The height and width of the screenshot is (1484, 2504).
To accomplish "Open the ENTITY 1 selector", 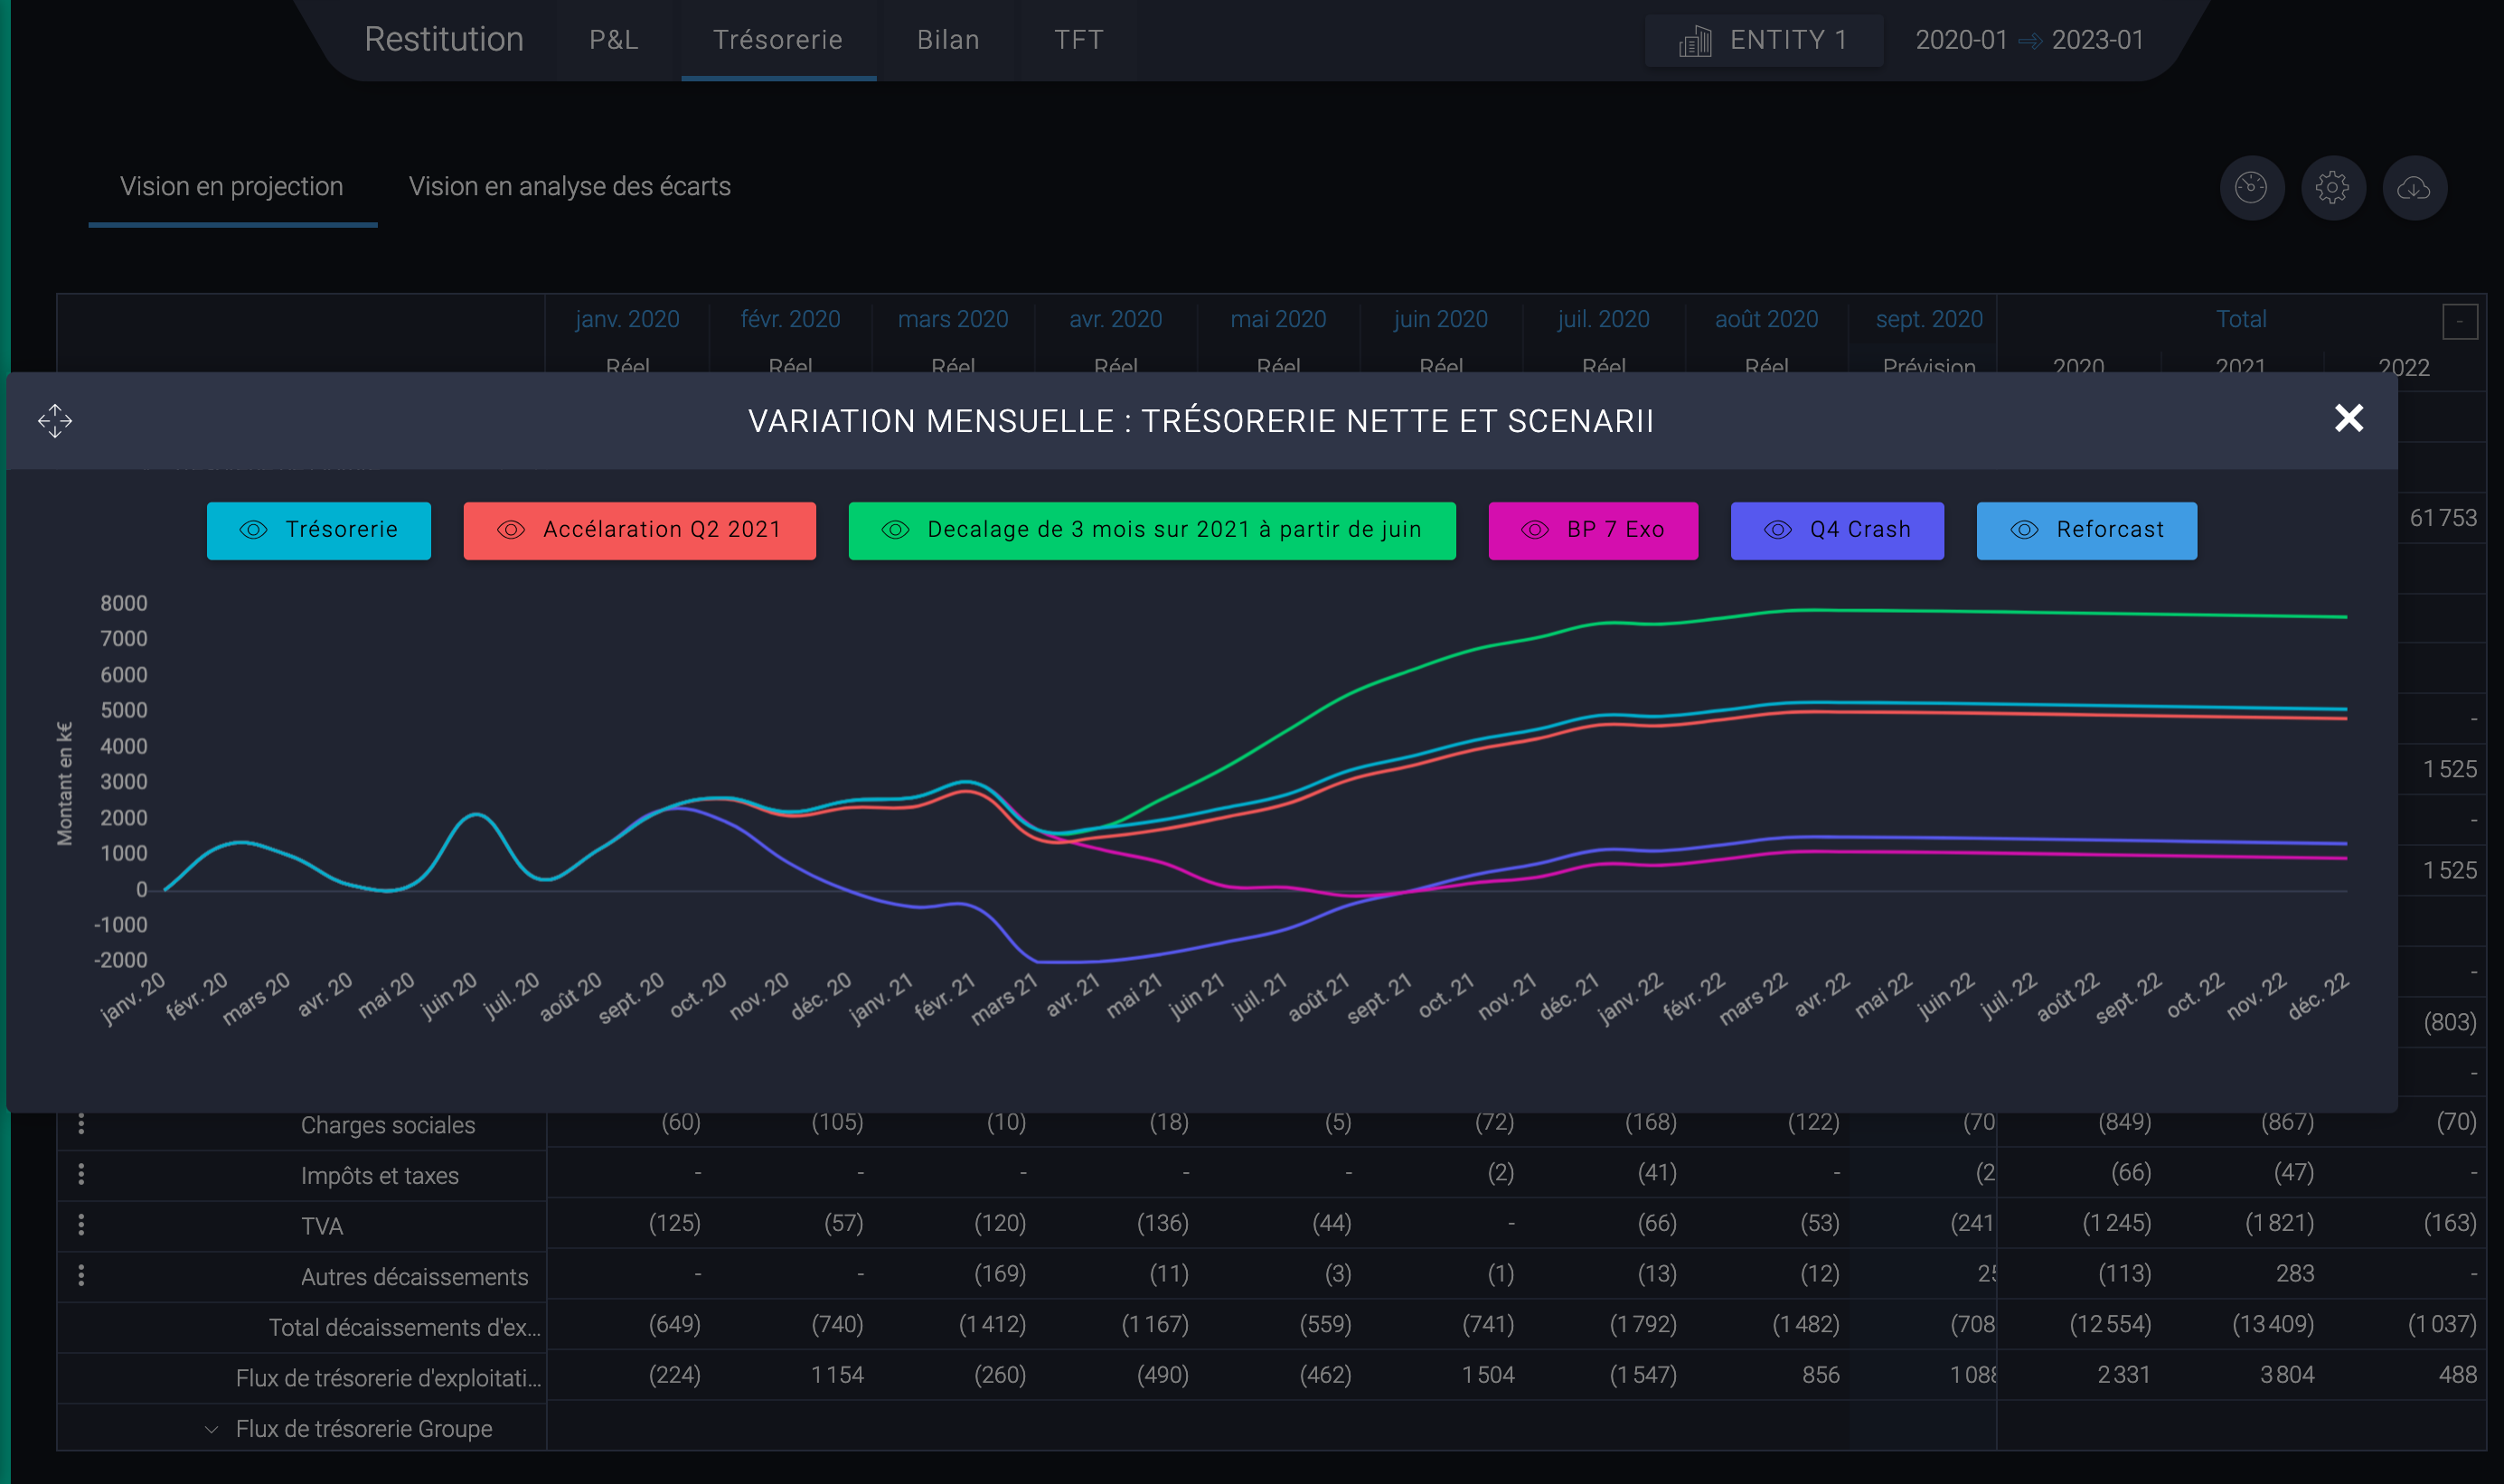I will [x=1764, y=40].
